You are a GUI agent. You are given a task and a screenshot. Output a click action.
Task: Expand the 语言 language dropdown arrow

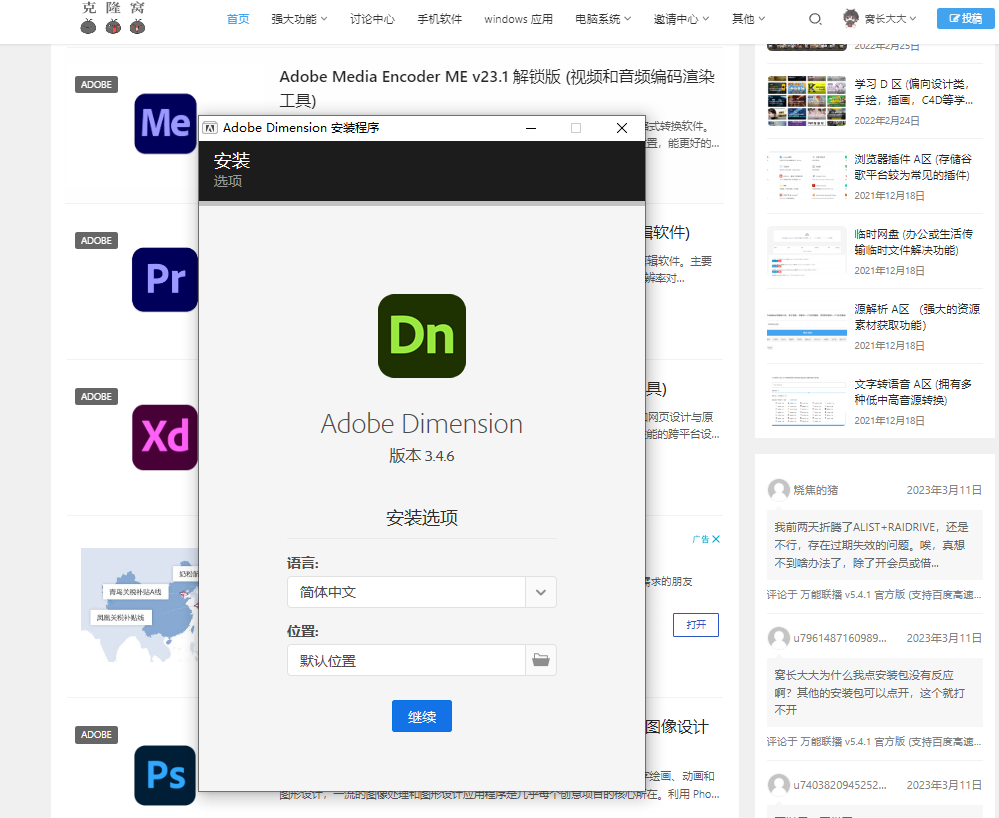[541, 592]
